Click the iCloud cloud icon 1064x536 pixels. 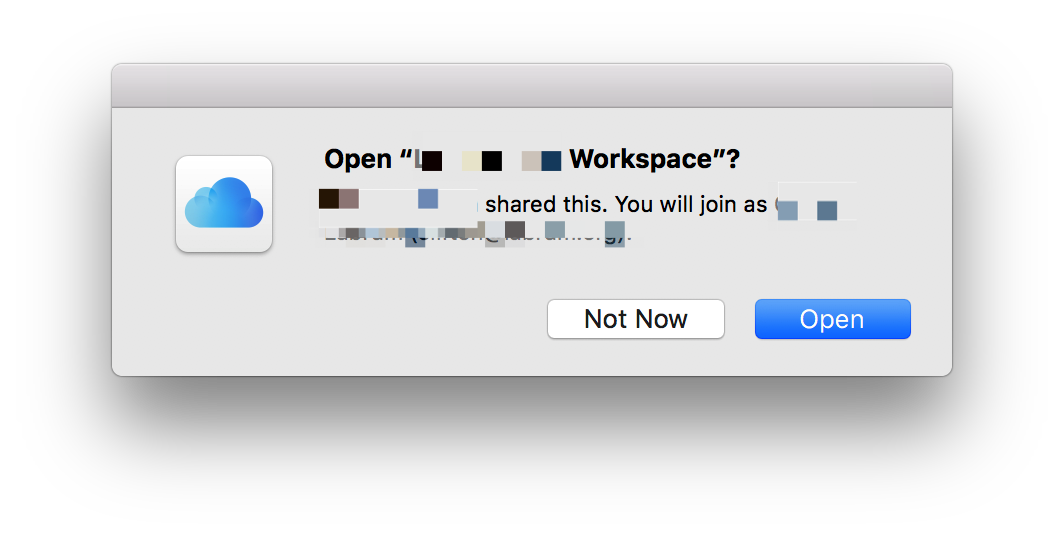click(x=224, y=204)
